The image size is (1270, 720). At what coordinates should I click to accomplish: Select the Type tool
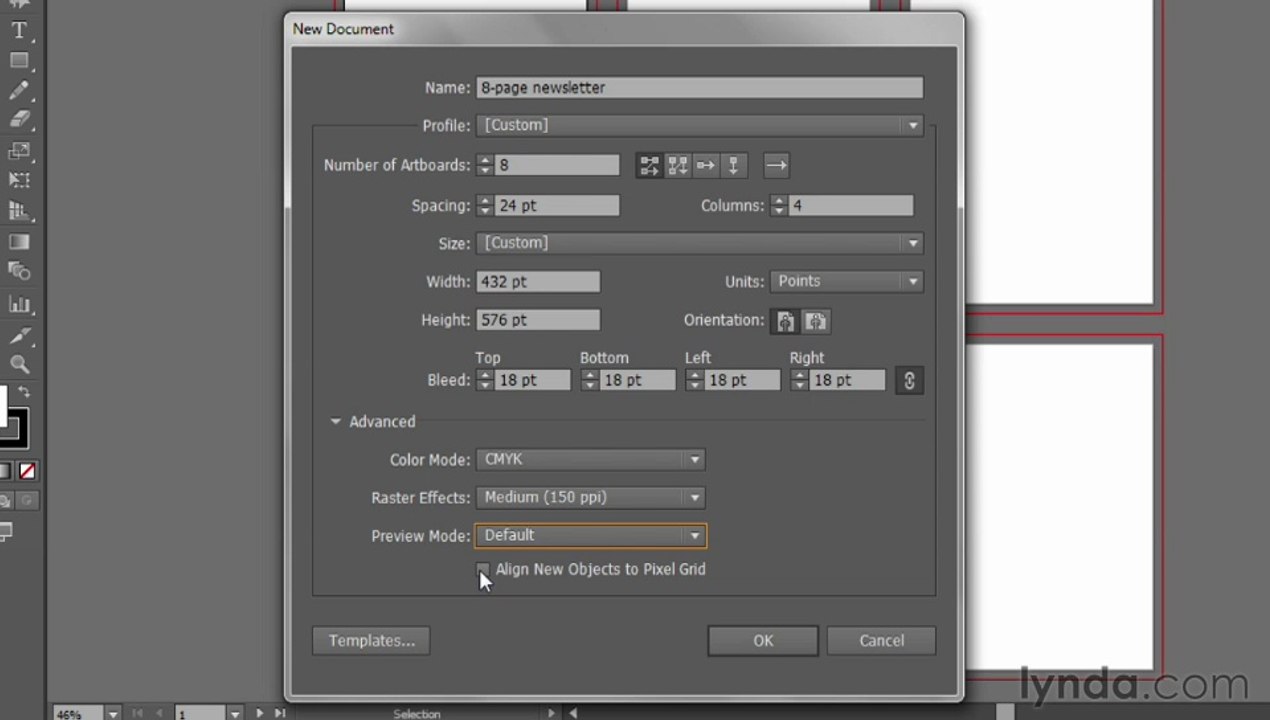click(x=18, y=31)
